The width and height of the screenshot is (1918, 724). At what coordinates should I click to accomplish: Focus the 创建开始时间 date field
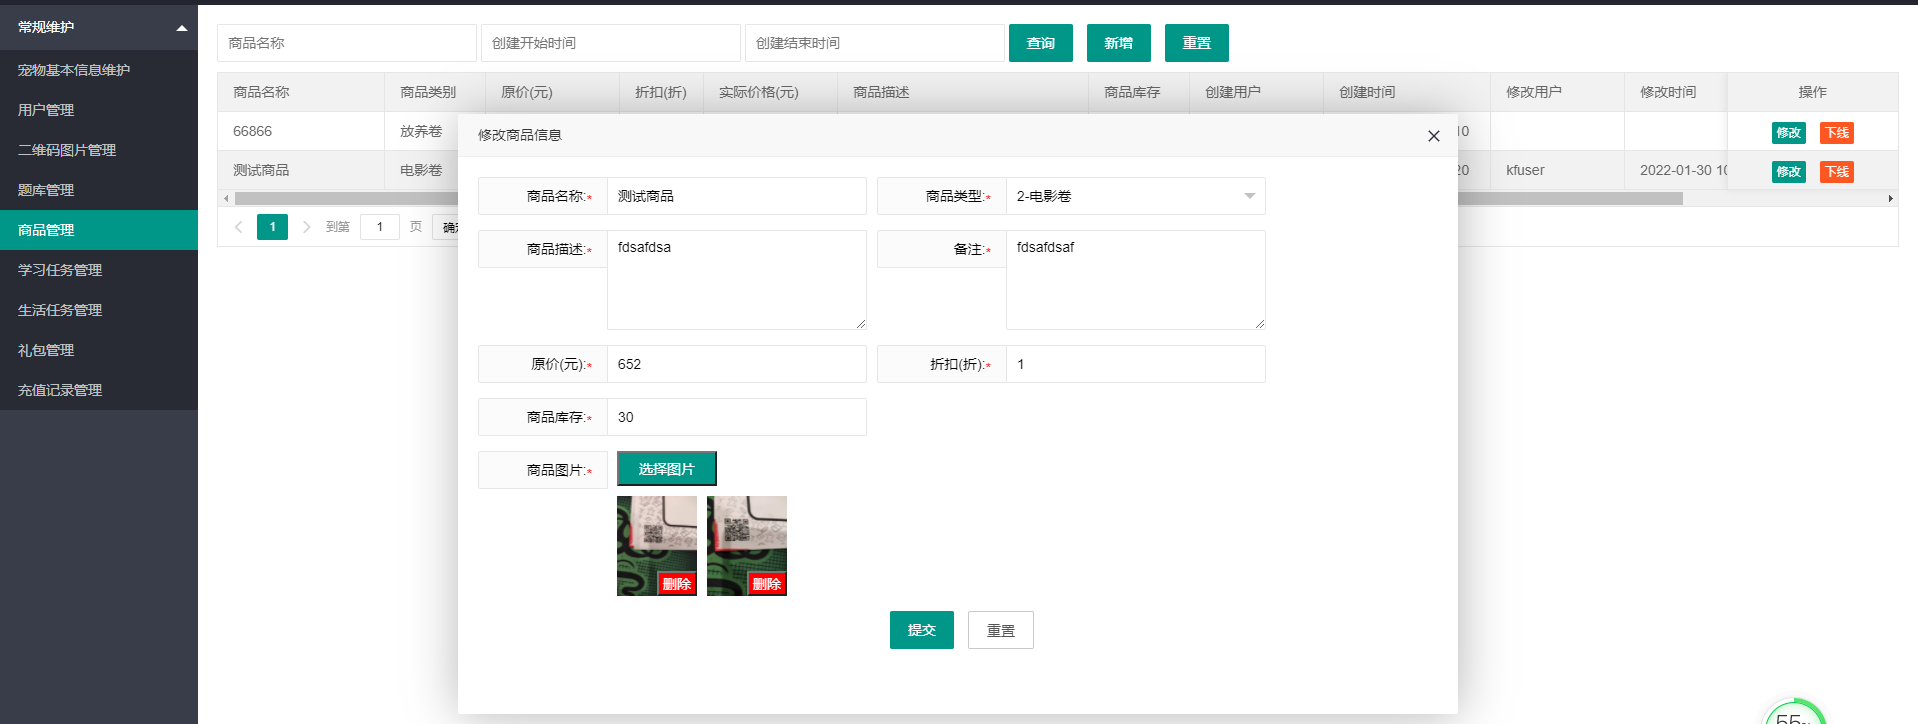610,43
